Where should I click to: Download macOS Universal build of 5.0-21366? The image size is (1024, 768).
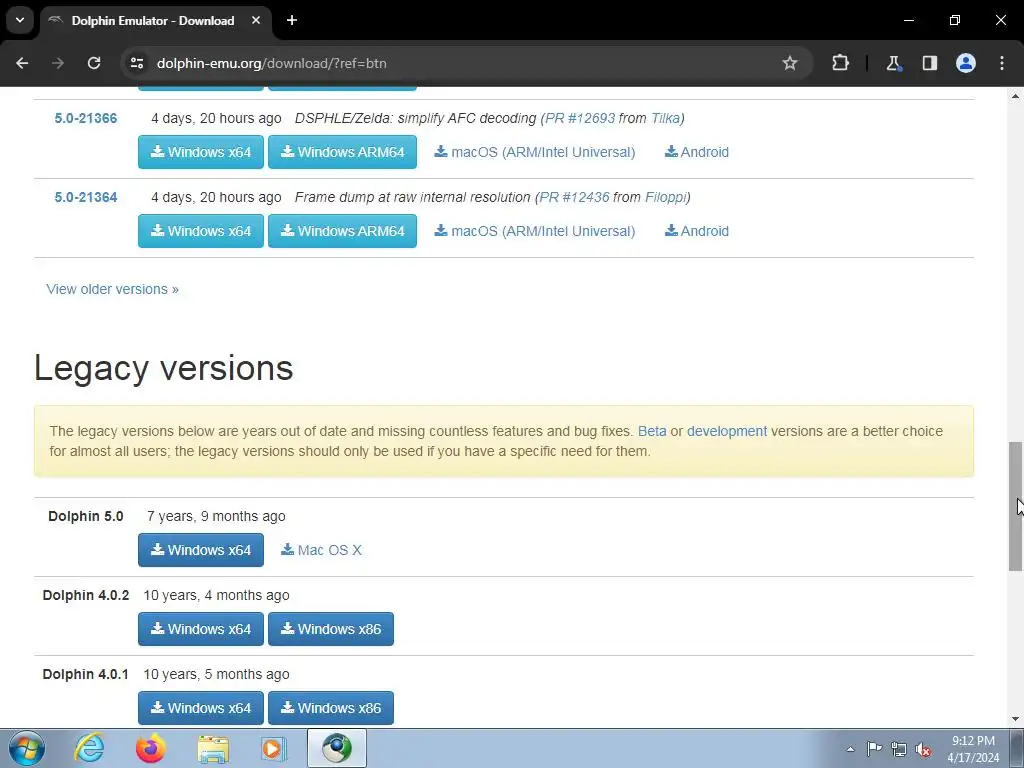tap(535, 152)
